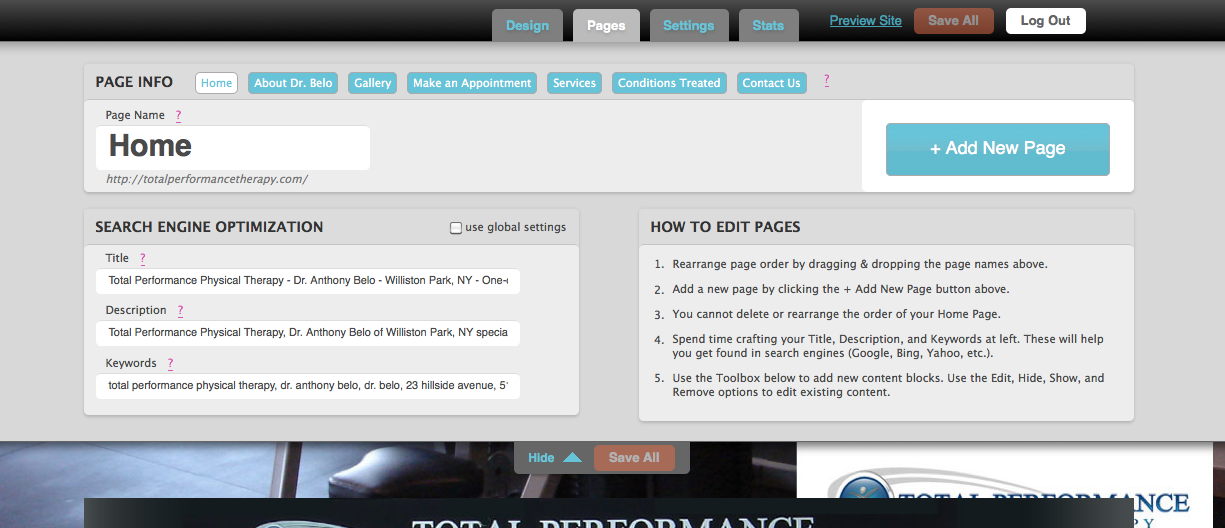1225x528 pixels.
Task: Edit the Page Name field showing Home
Action: coord(233,147)
